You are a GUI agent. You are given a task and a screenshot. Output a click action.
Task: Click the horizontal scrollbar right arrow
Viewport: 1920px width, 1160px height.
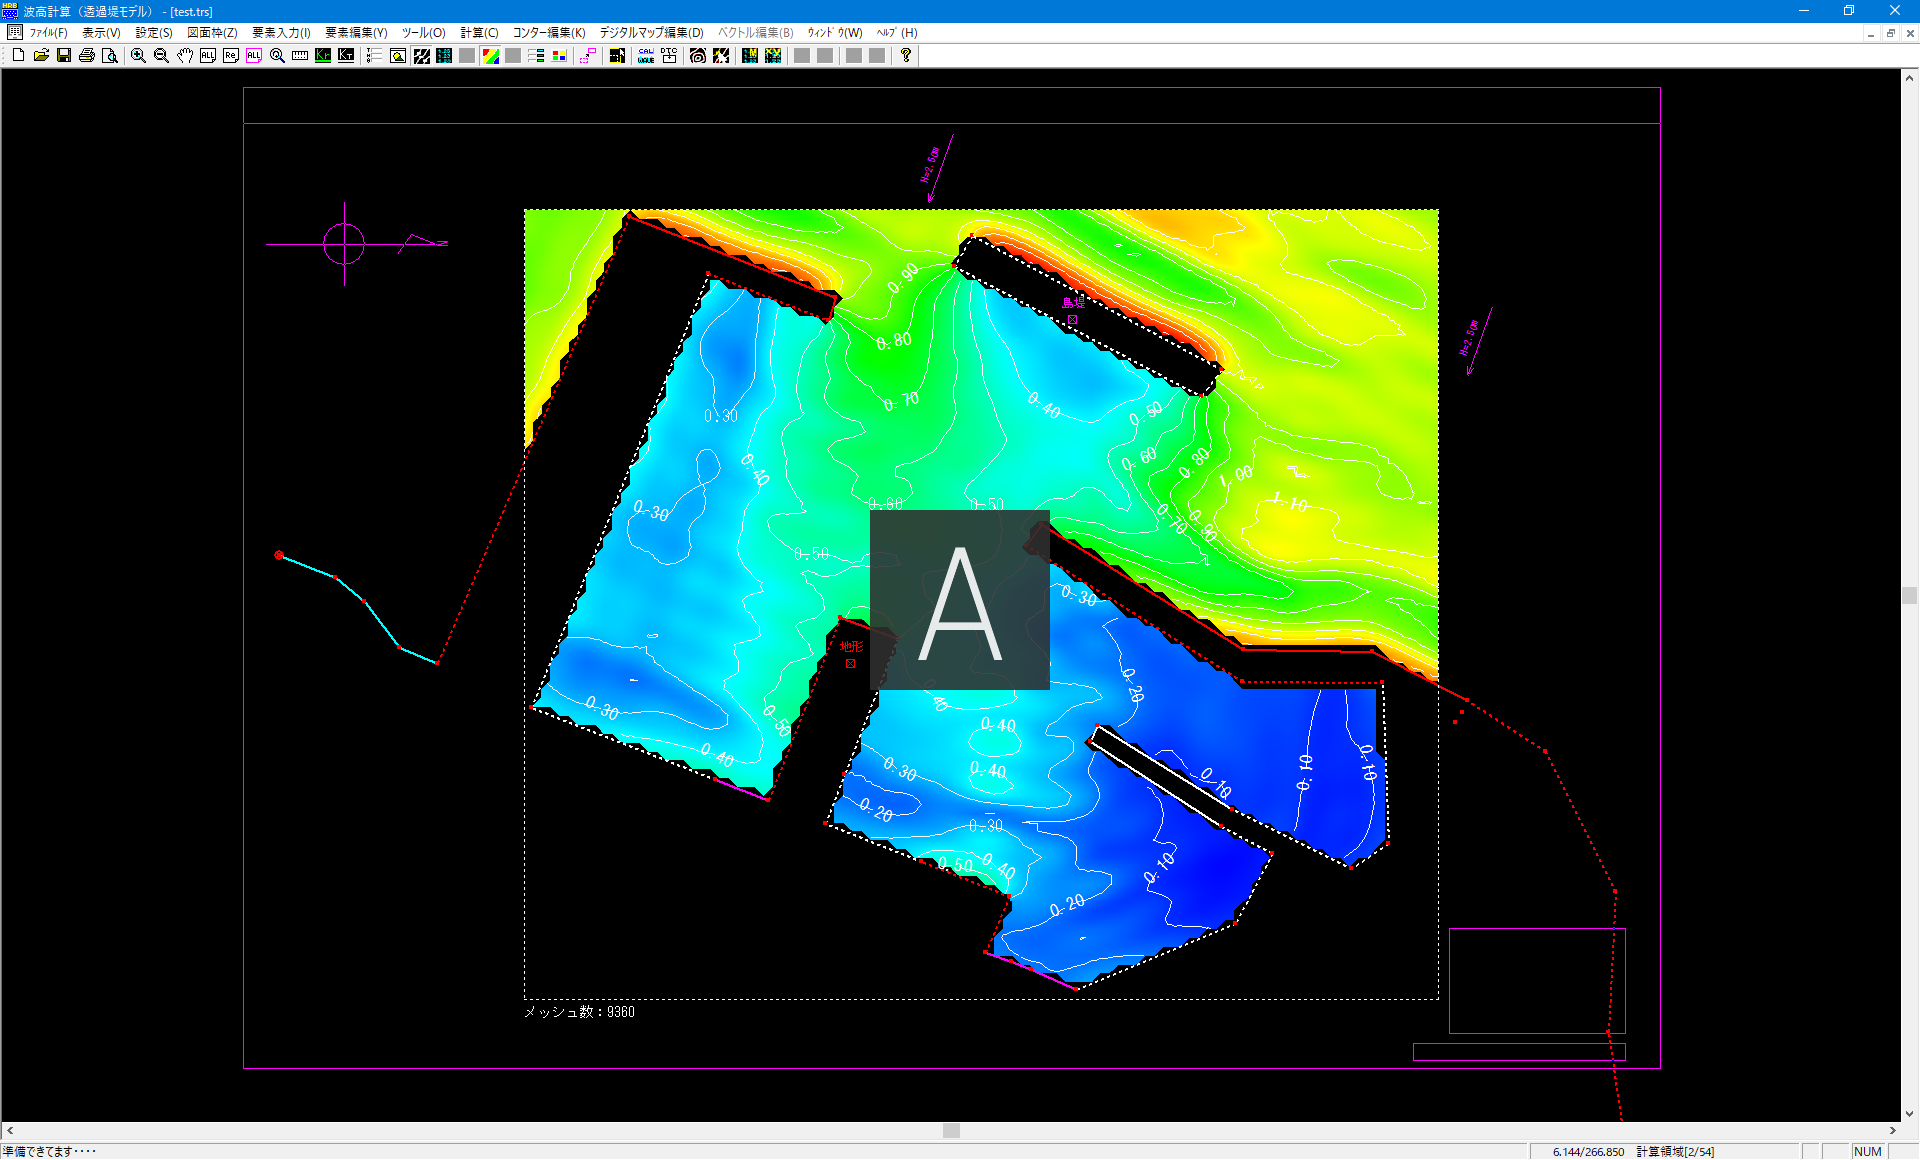(x=1892, y=1130)
